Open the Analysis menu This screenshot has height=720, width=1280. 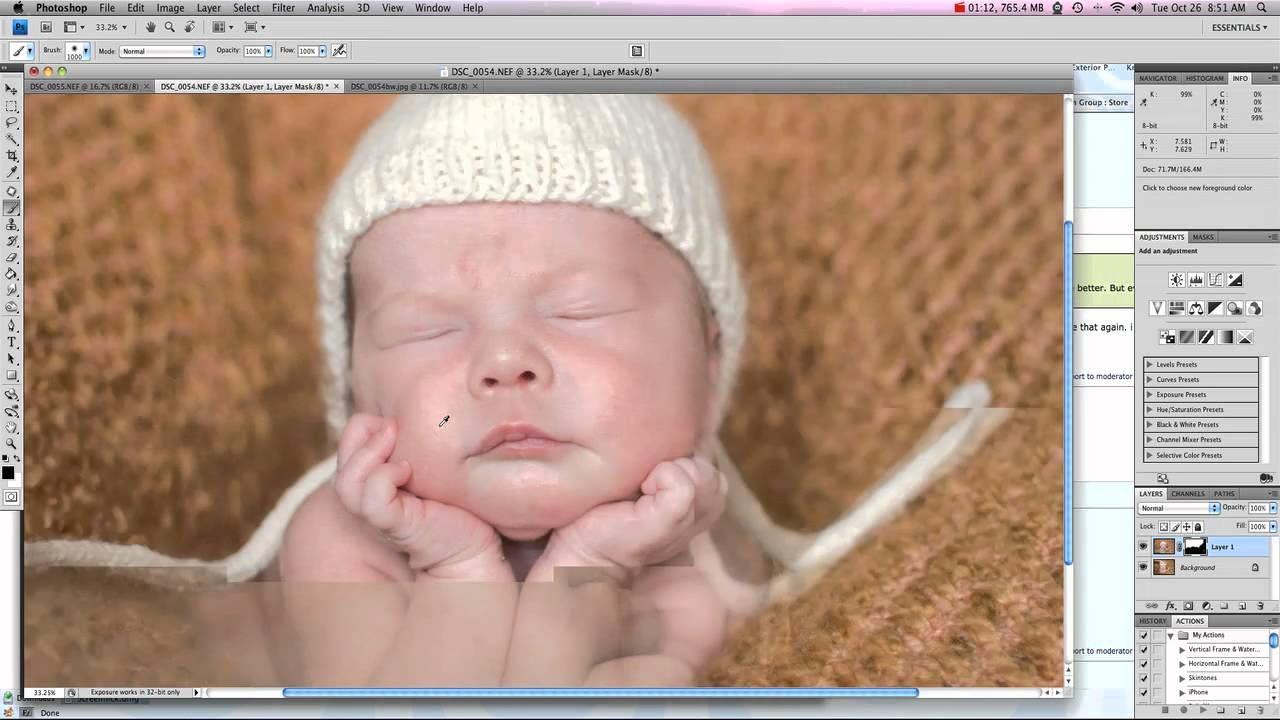pos(326,8)
